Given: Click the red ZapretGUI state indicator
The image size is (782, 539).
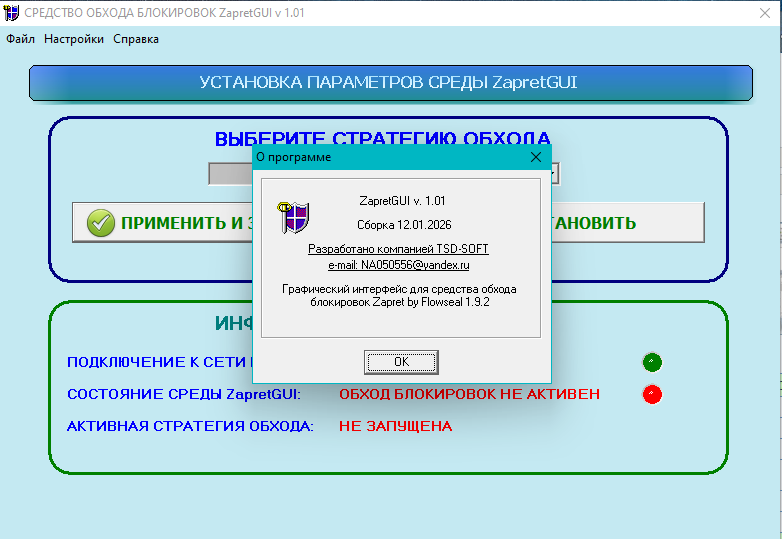Looking at the screenshot, I should (x=652, y=394).
